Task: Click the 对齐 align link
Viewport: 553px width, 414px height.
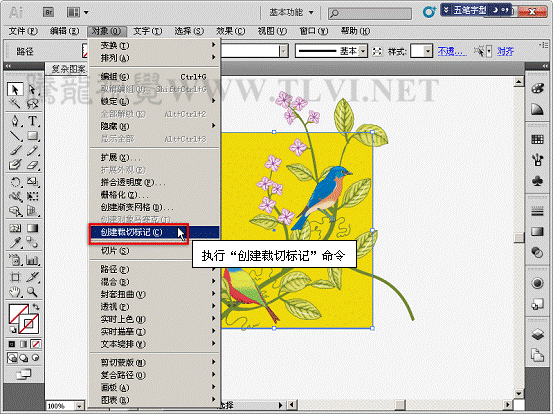Action: (505, 51)
